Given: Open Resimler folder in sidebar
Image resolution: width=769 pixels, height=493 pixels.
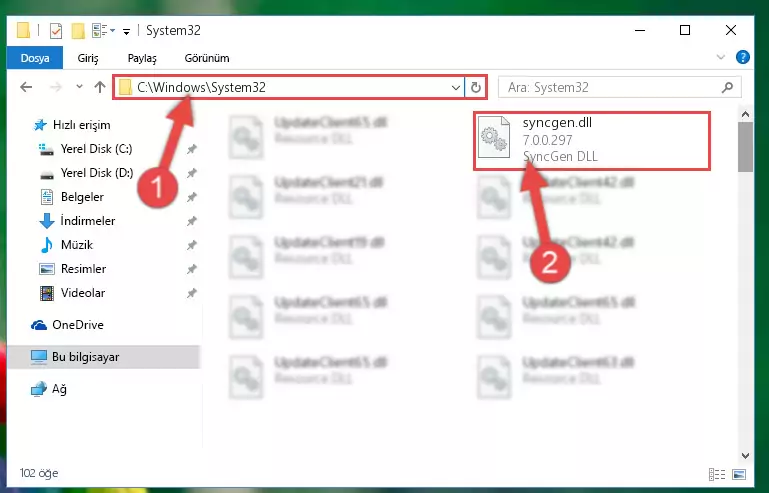Looking at the screenshot, I should [72, 269].
